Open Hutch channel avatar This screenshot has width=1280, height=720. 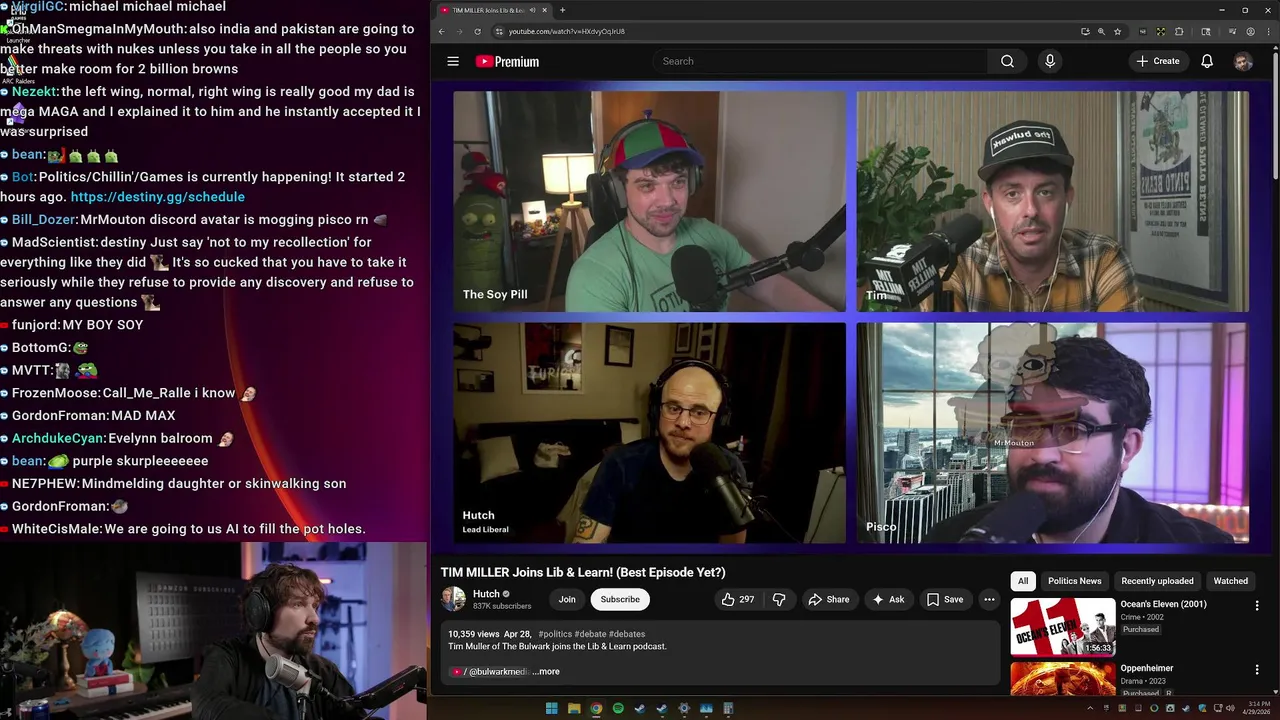[454, 599]
